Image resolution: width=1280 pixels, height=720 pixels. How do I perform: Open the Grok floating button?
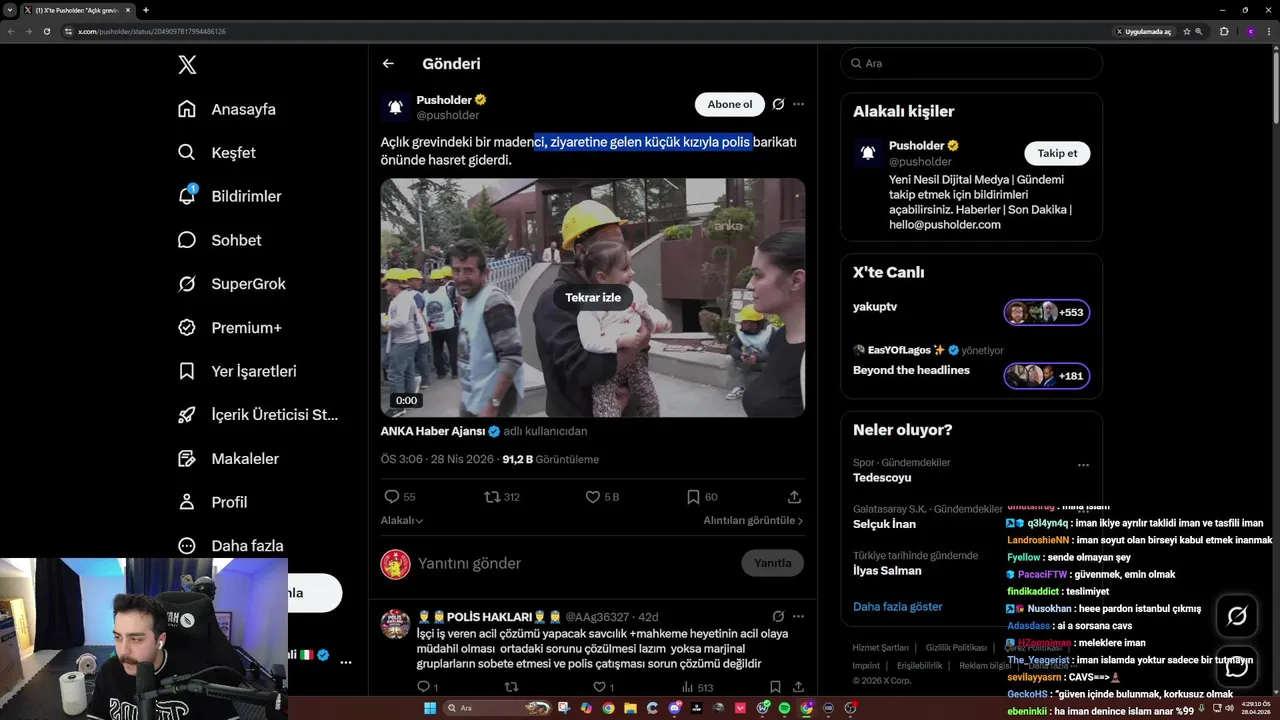[1237, 616]
